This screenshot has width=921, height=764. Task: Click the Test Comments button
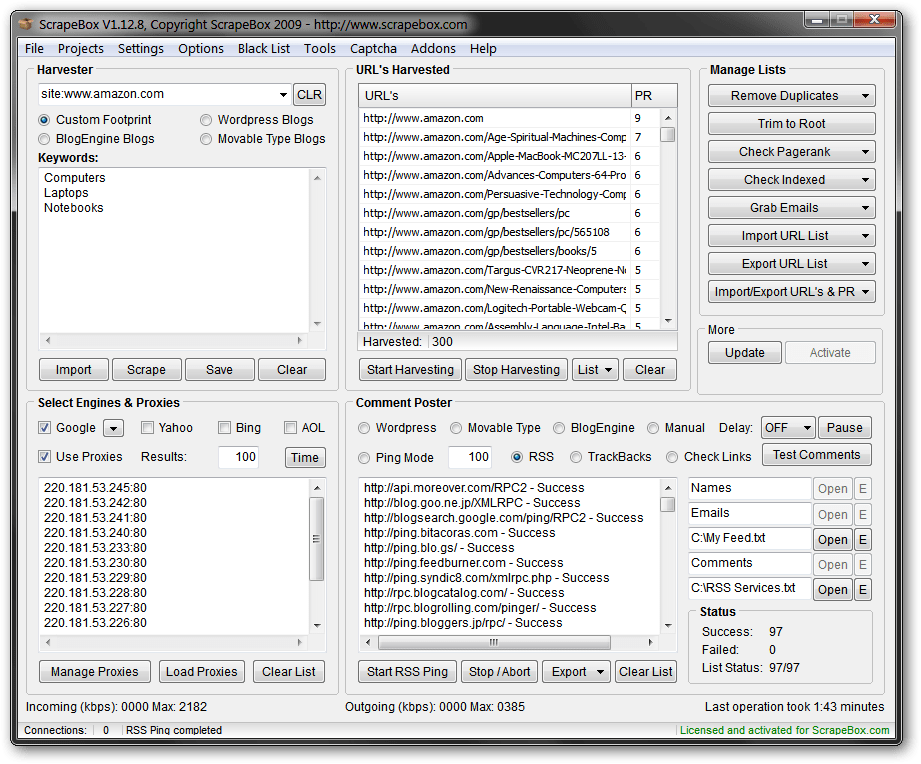tap(816, 455)
